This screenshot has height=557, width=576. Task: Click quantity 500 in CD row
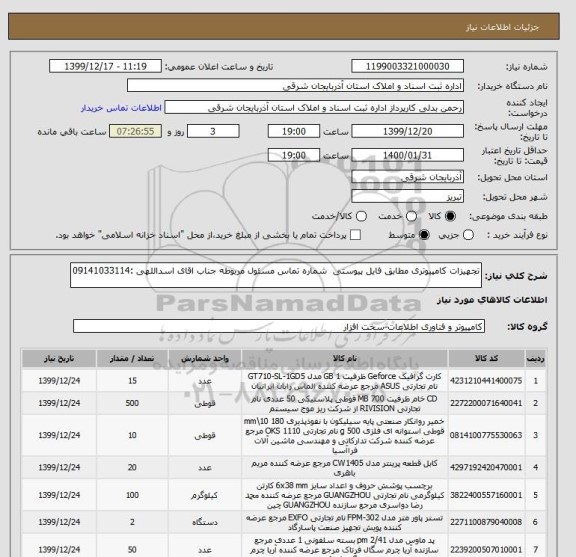pyautogui.click(x=132, y=403)
